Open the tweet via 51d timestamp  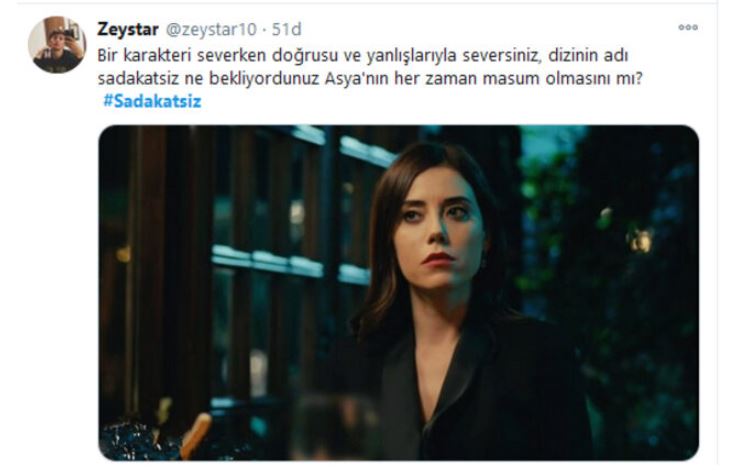coord(287,29)
